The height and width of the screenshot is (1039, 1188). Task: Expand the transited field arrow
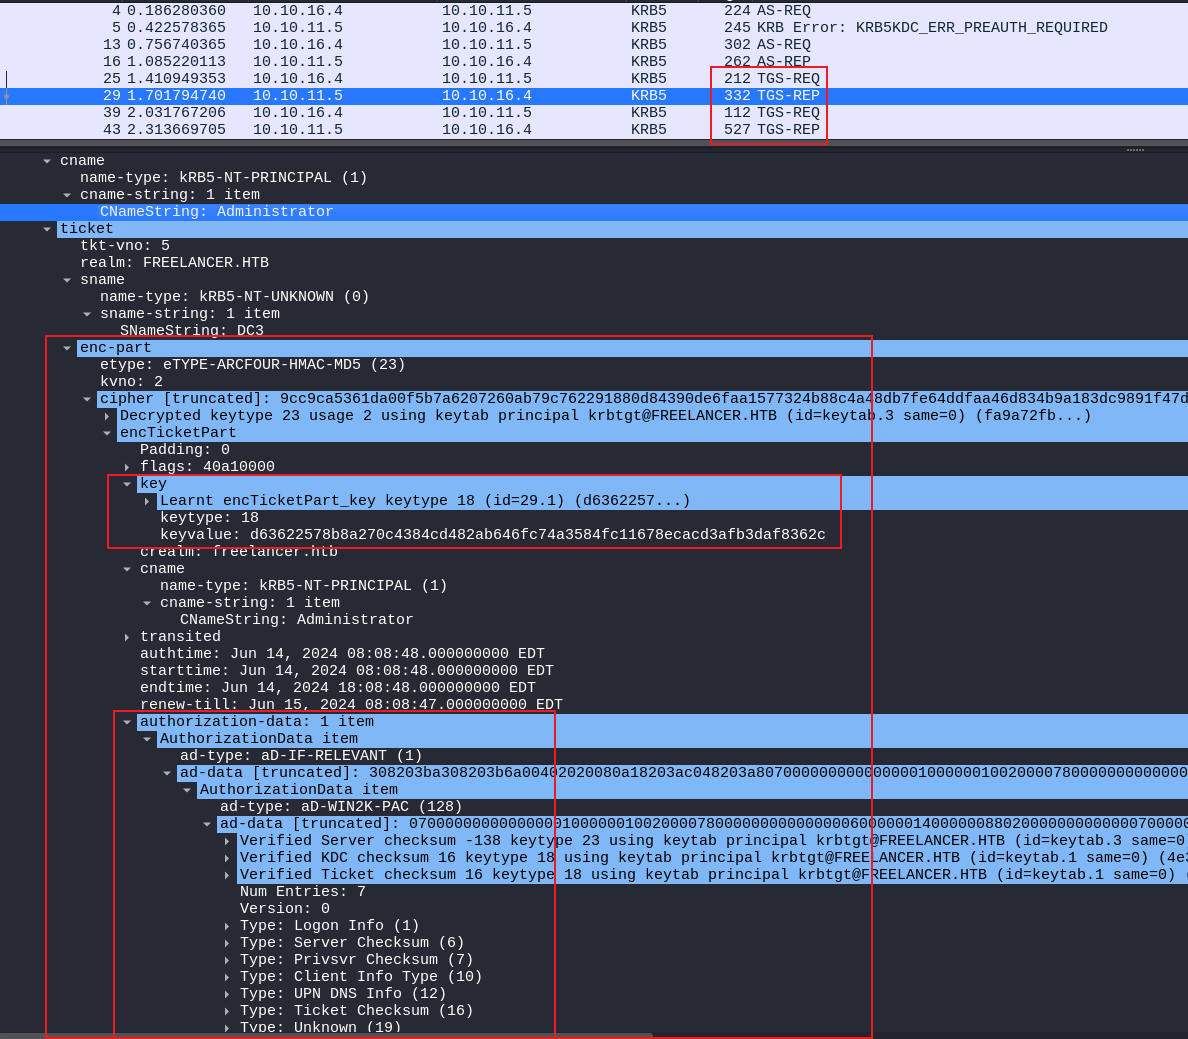[x=127, y=637]
